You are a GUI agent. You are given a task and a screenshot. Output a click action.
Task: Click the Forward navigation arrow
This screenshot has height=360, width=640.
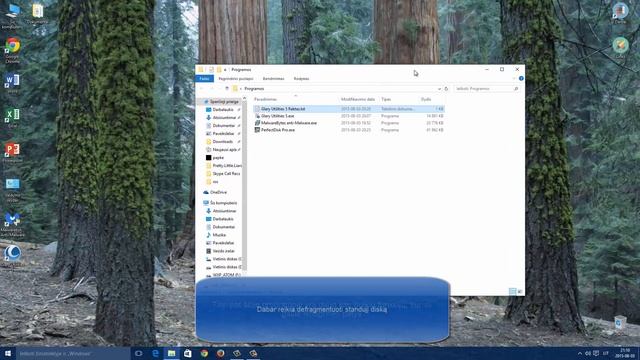tap(211, 89)
